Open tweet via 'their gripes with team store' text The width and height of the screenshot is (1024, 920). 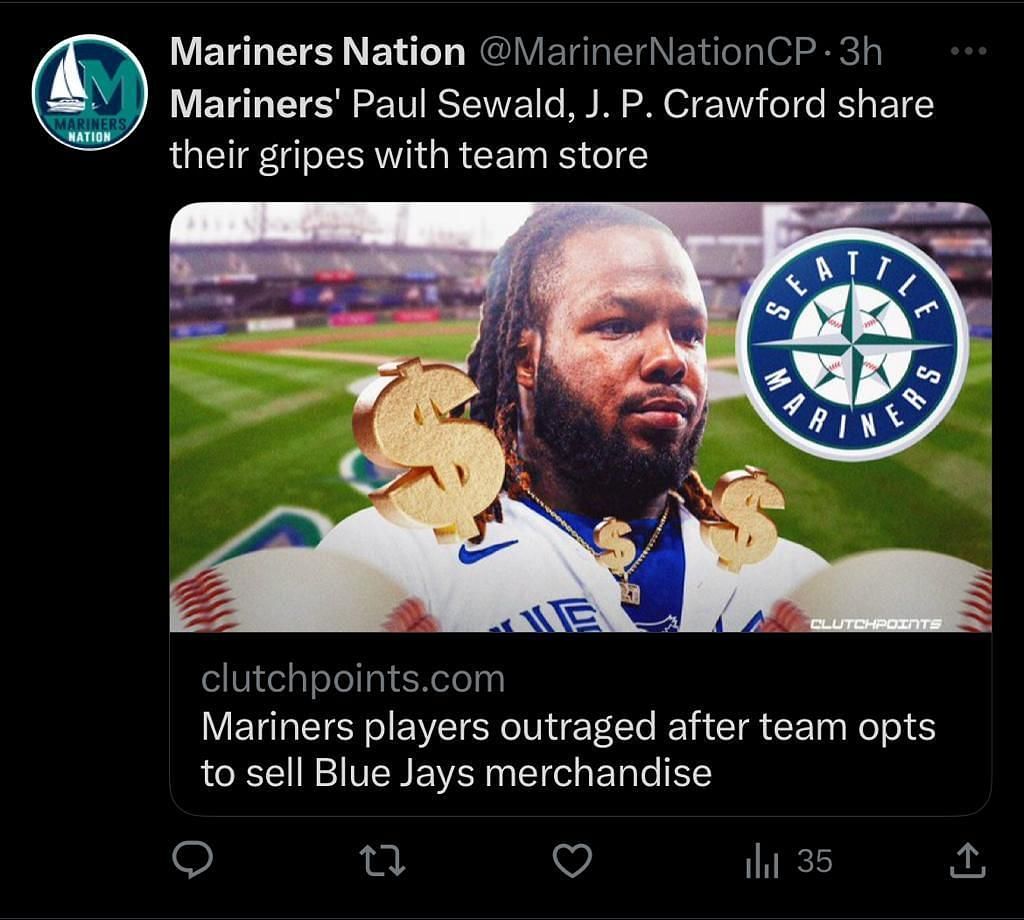[x=409, y=155]
